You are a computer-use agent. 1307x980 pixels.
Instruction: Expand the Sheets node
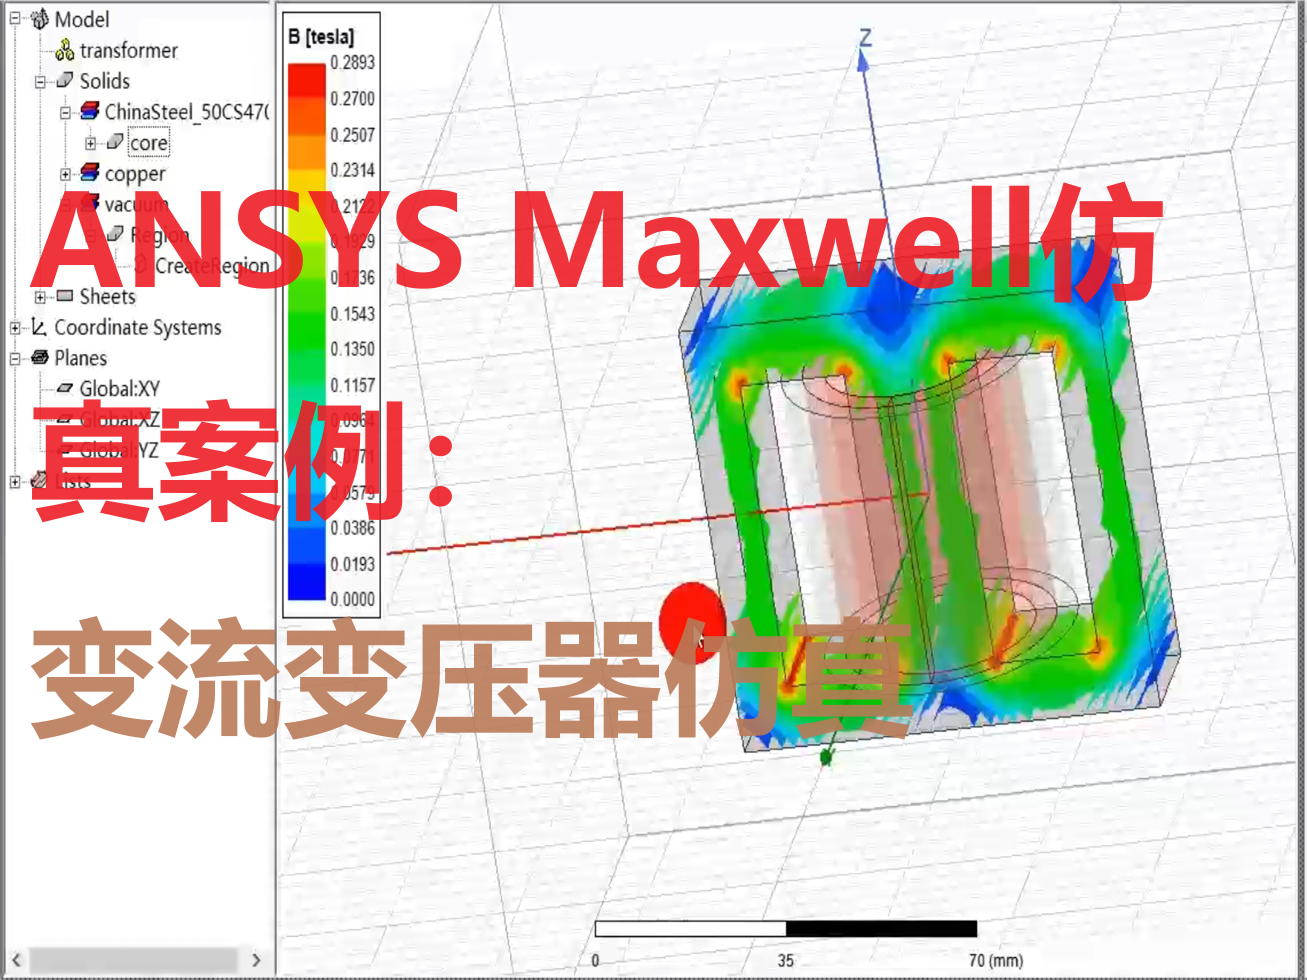click(39, 295)
